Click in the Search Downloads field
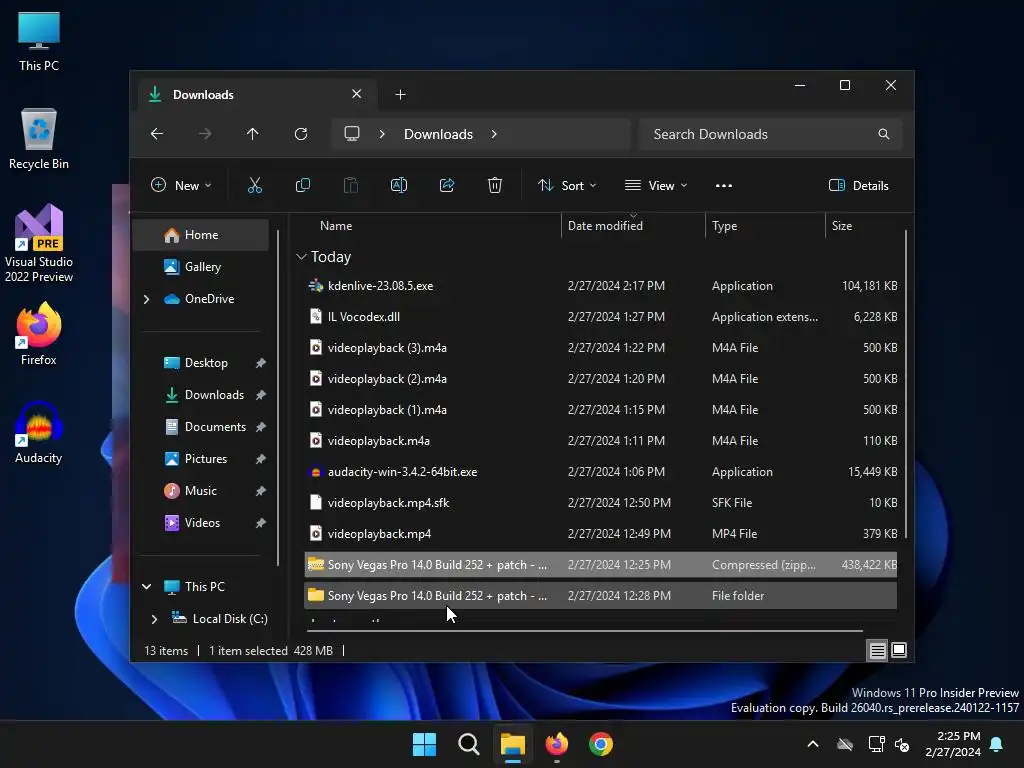 coord(771,134)
